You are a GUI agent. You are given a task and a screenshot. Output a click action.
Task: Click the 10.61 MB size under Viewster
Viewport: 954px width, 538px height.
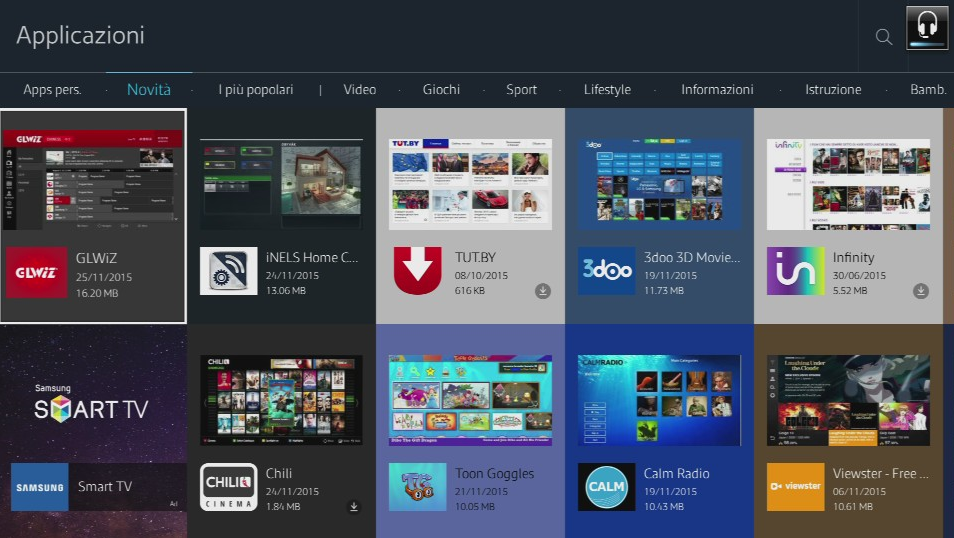tap(852, 506)
